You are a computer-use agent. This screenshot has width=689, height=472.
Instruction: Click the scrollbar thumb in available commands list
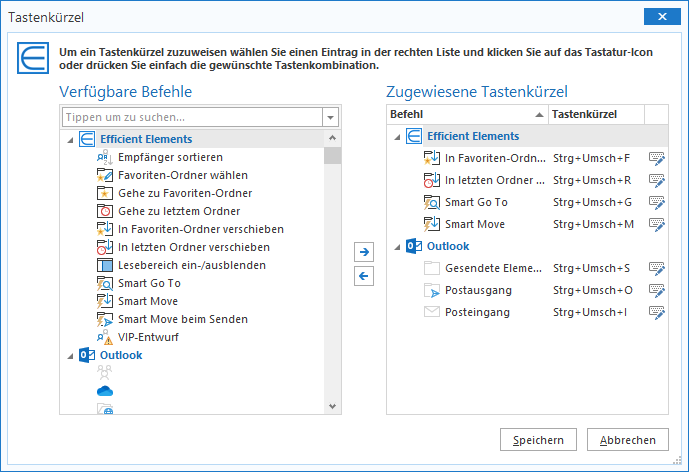pyautogui.click(x=333, y=156)
